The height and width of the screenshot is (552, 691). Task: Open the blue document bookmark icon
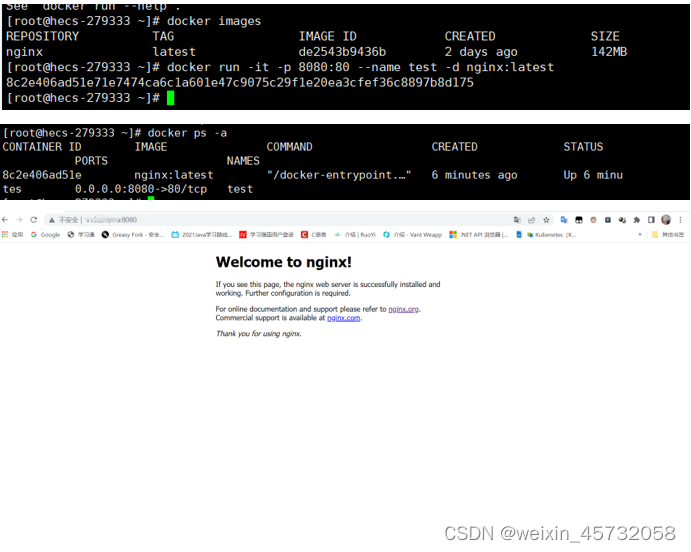[x=519, y=235]
